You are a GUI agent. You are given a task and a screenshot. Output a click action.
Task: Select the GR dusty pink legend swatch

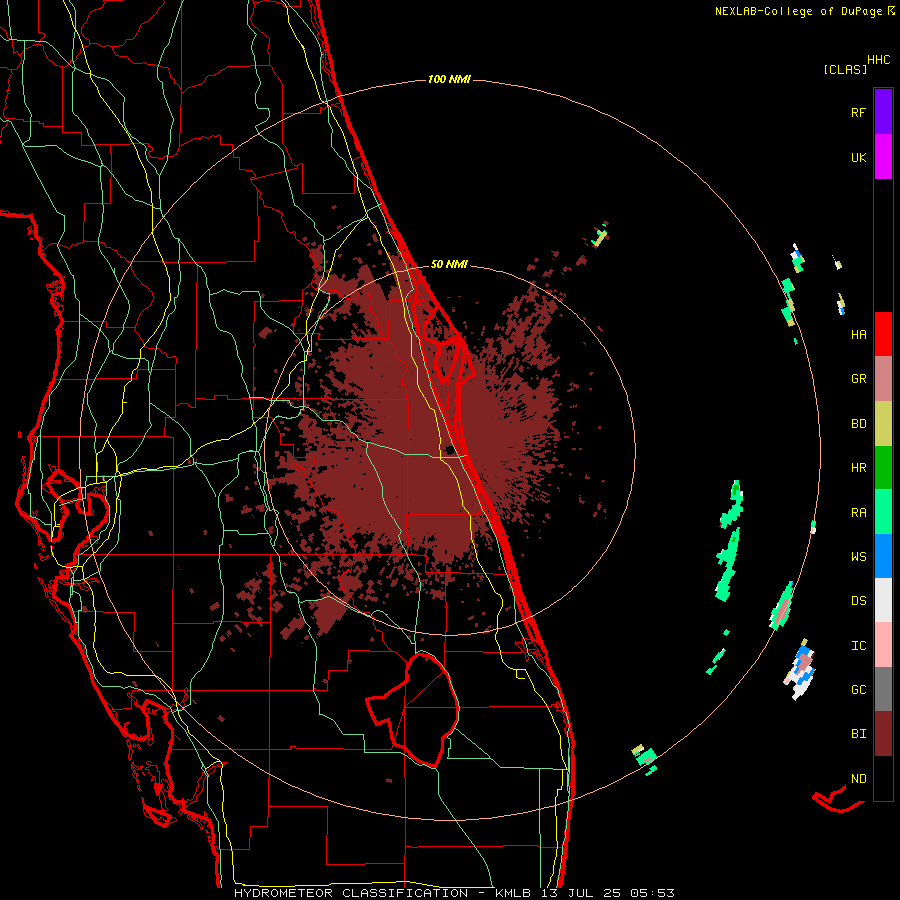coord(883,379)
